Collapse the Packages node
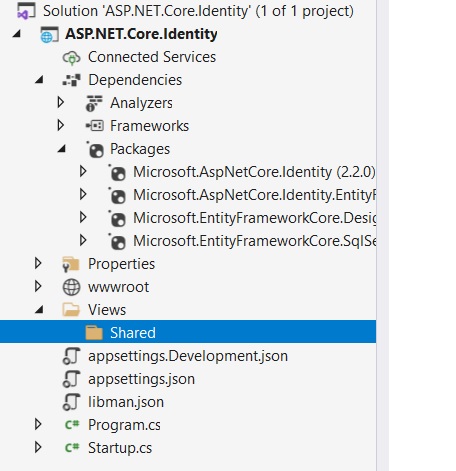Viewport: 456px width, 471px height. 62,149
